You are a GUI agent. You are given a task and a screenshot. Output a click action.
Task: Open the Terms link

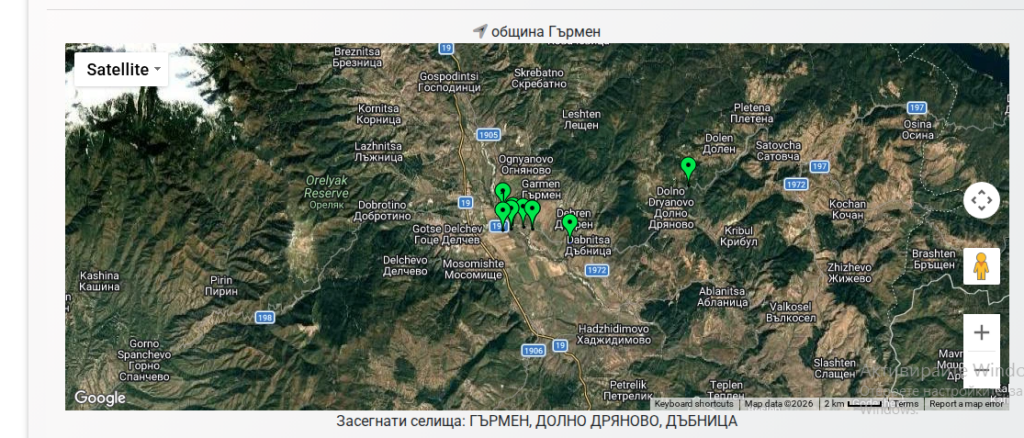(x=905, y=404)
